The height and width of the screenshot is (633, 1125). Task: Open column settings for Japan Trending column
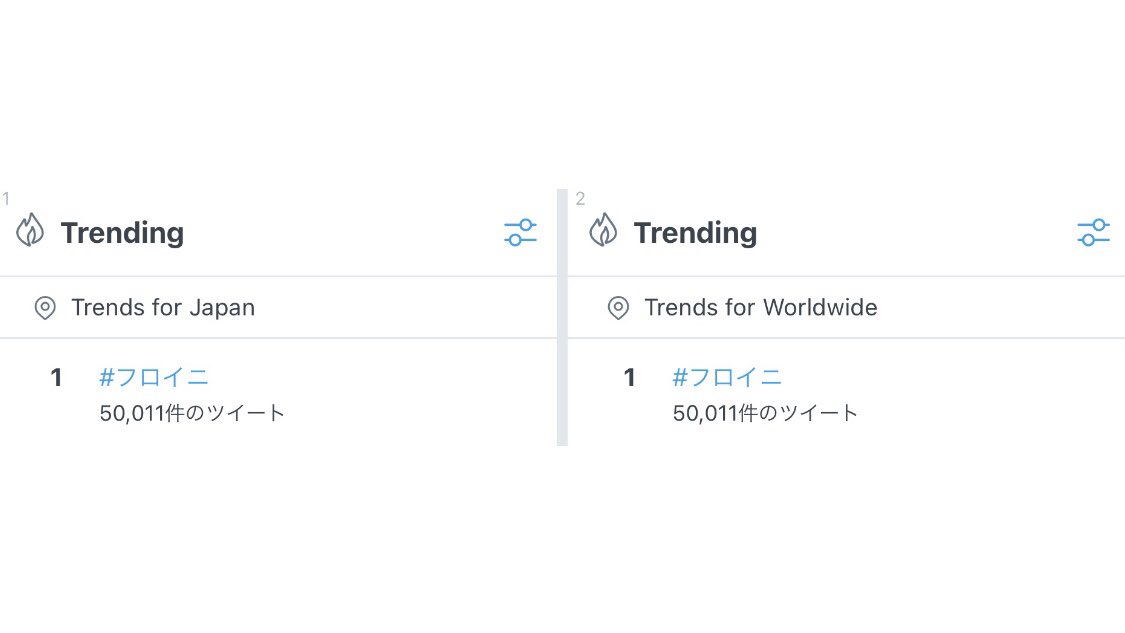point(520,233)
